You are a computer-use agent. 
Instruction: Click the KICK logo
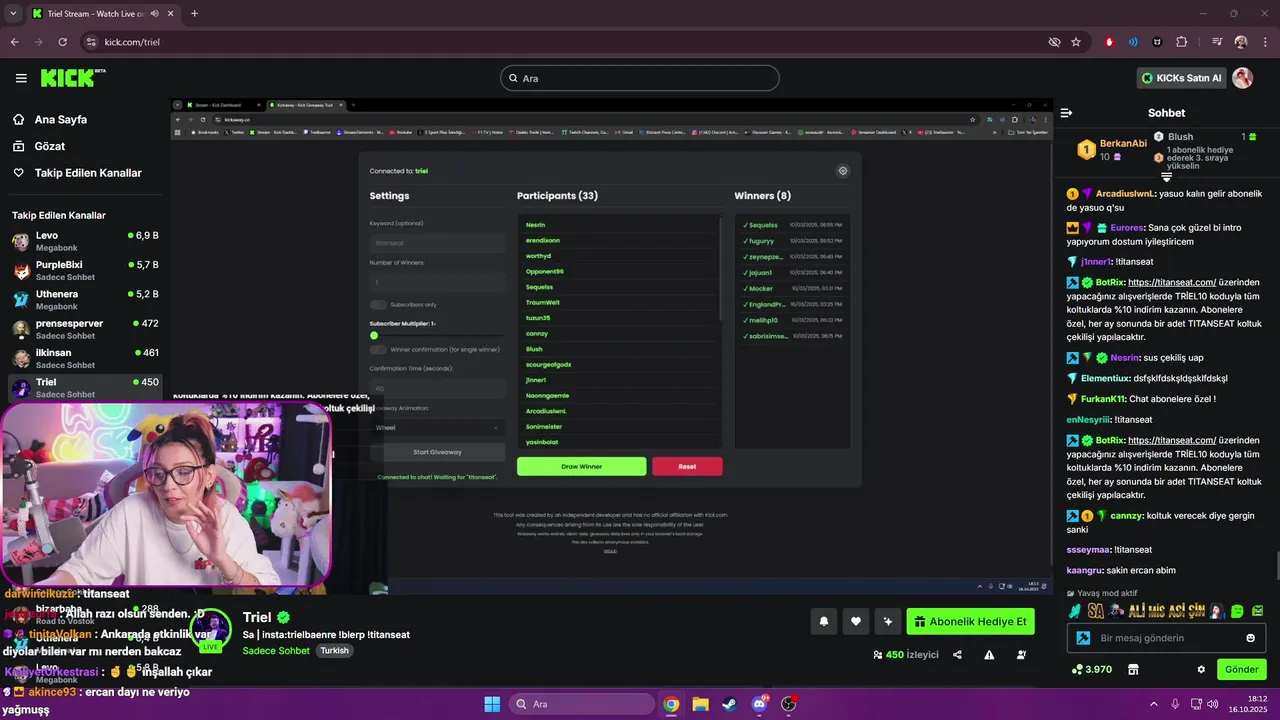(73, 78)
